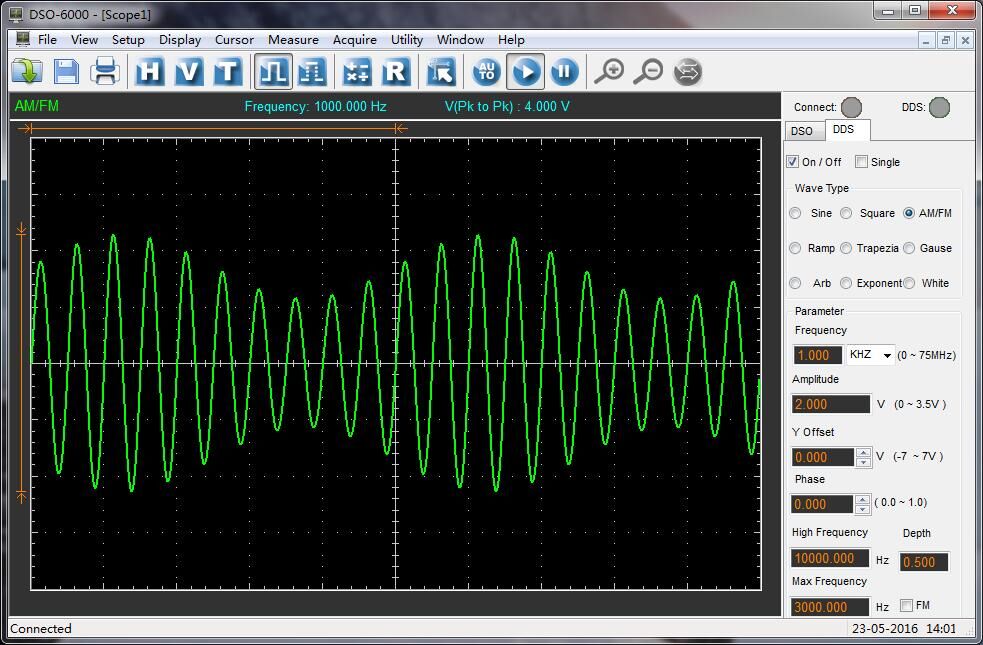The image size is (983, 645).
Task: Pause acquisition with the pause icon
Action: click(564, 71)
